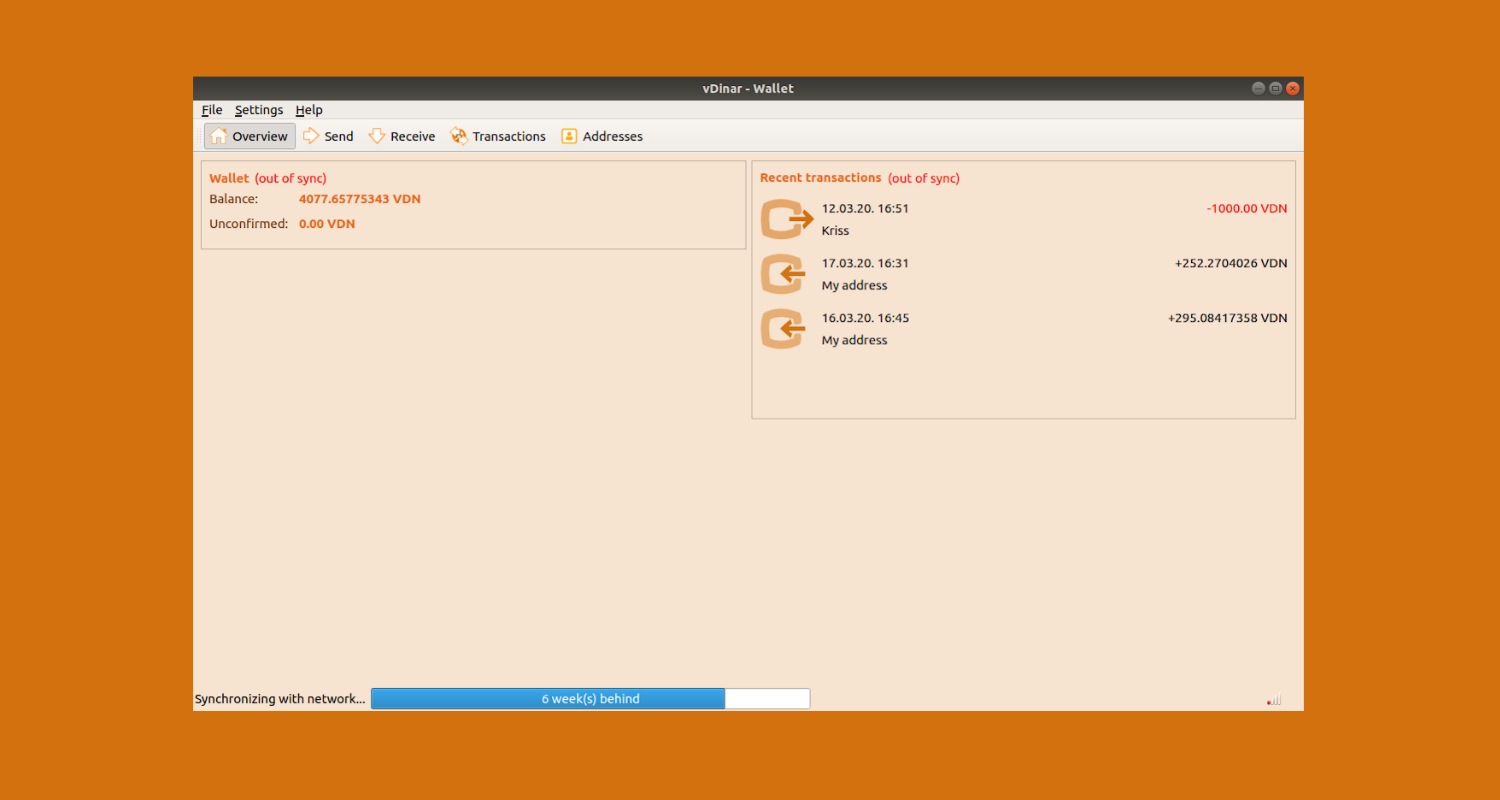
Task: Open the Help menu
Action: (x=309, y=110)
